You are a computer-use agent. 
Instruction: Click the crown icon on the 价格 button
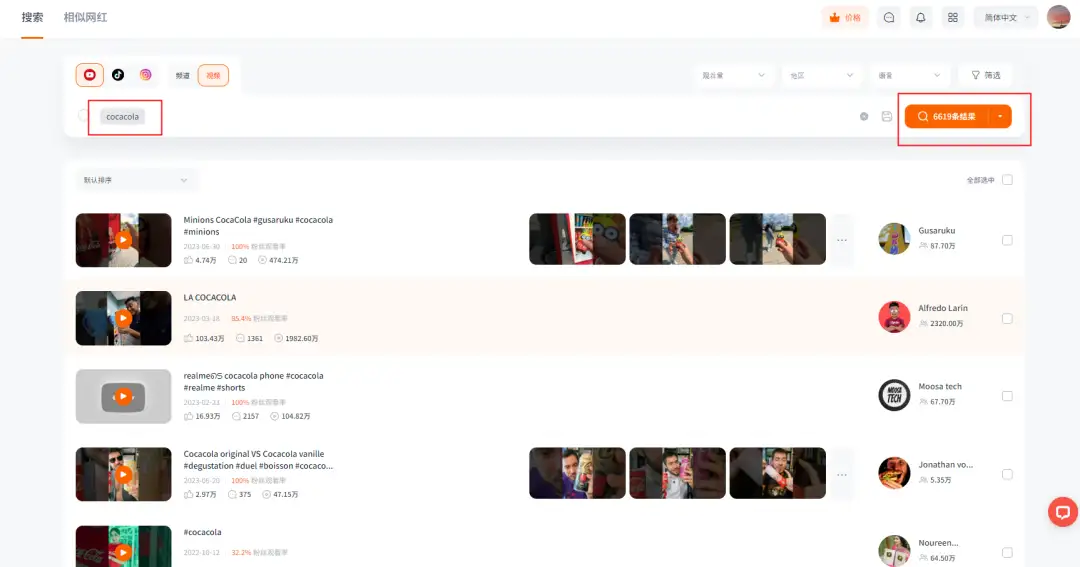[835, 17]
